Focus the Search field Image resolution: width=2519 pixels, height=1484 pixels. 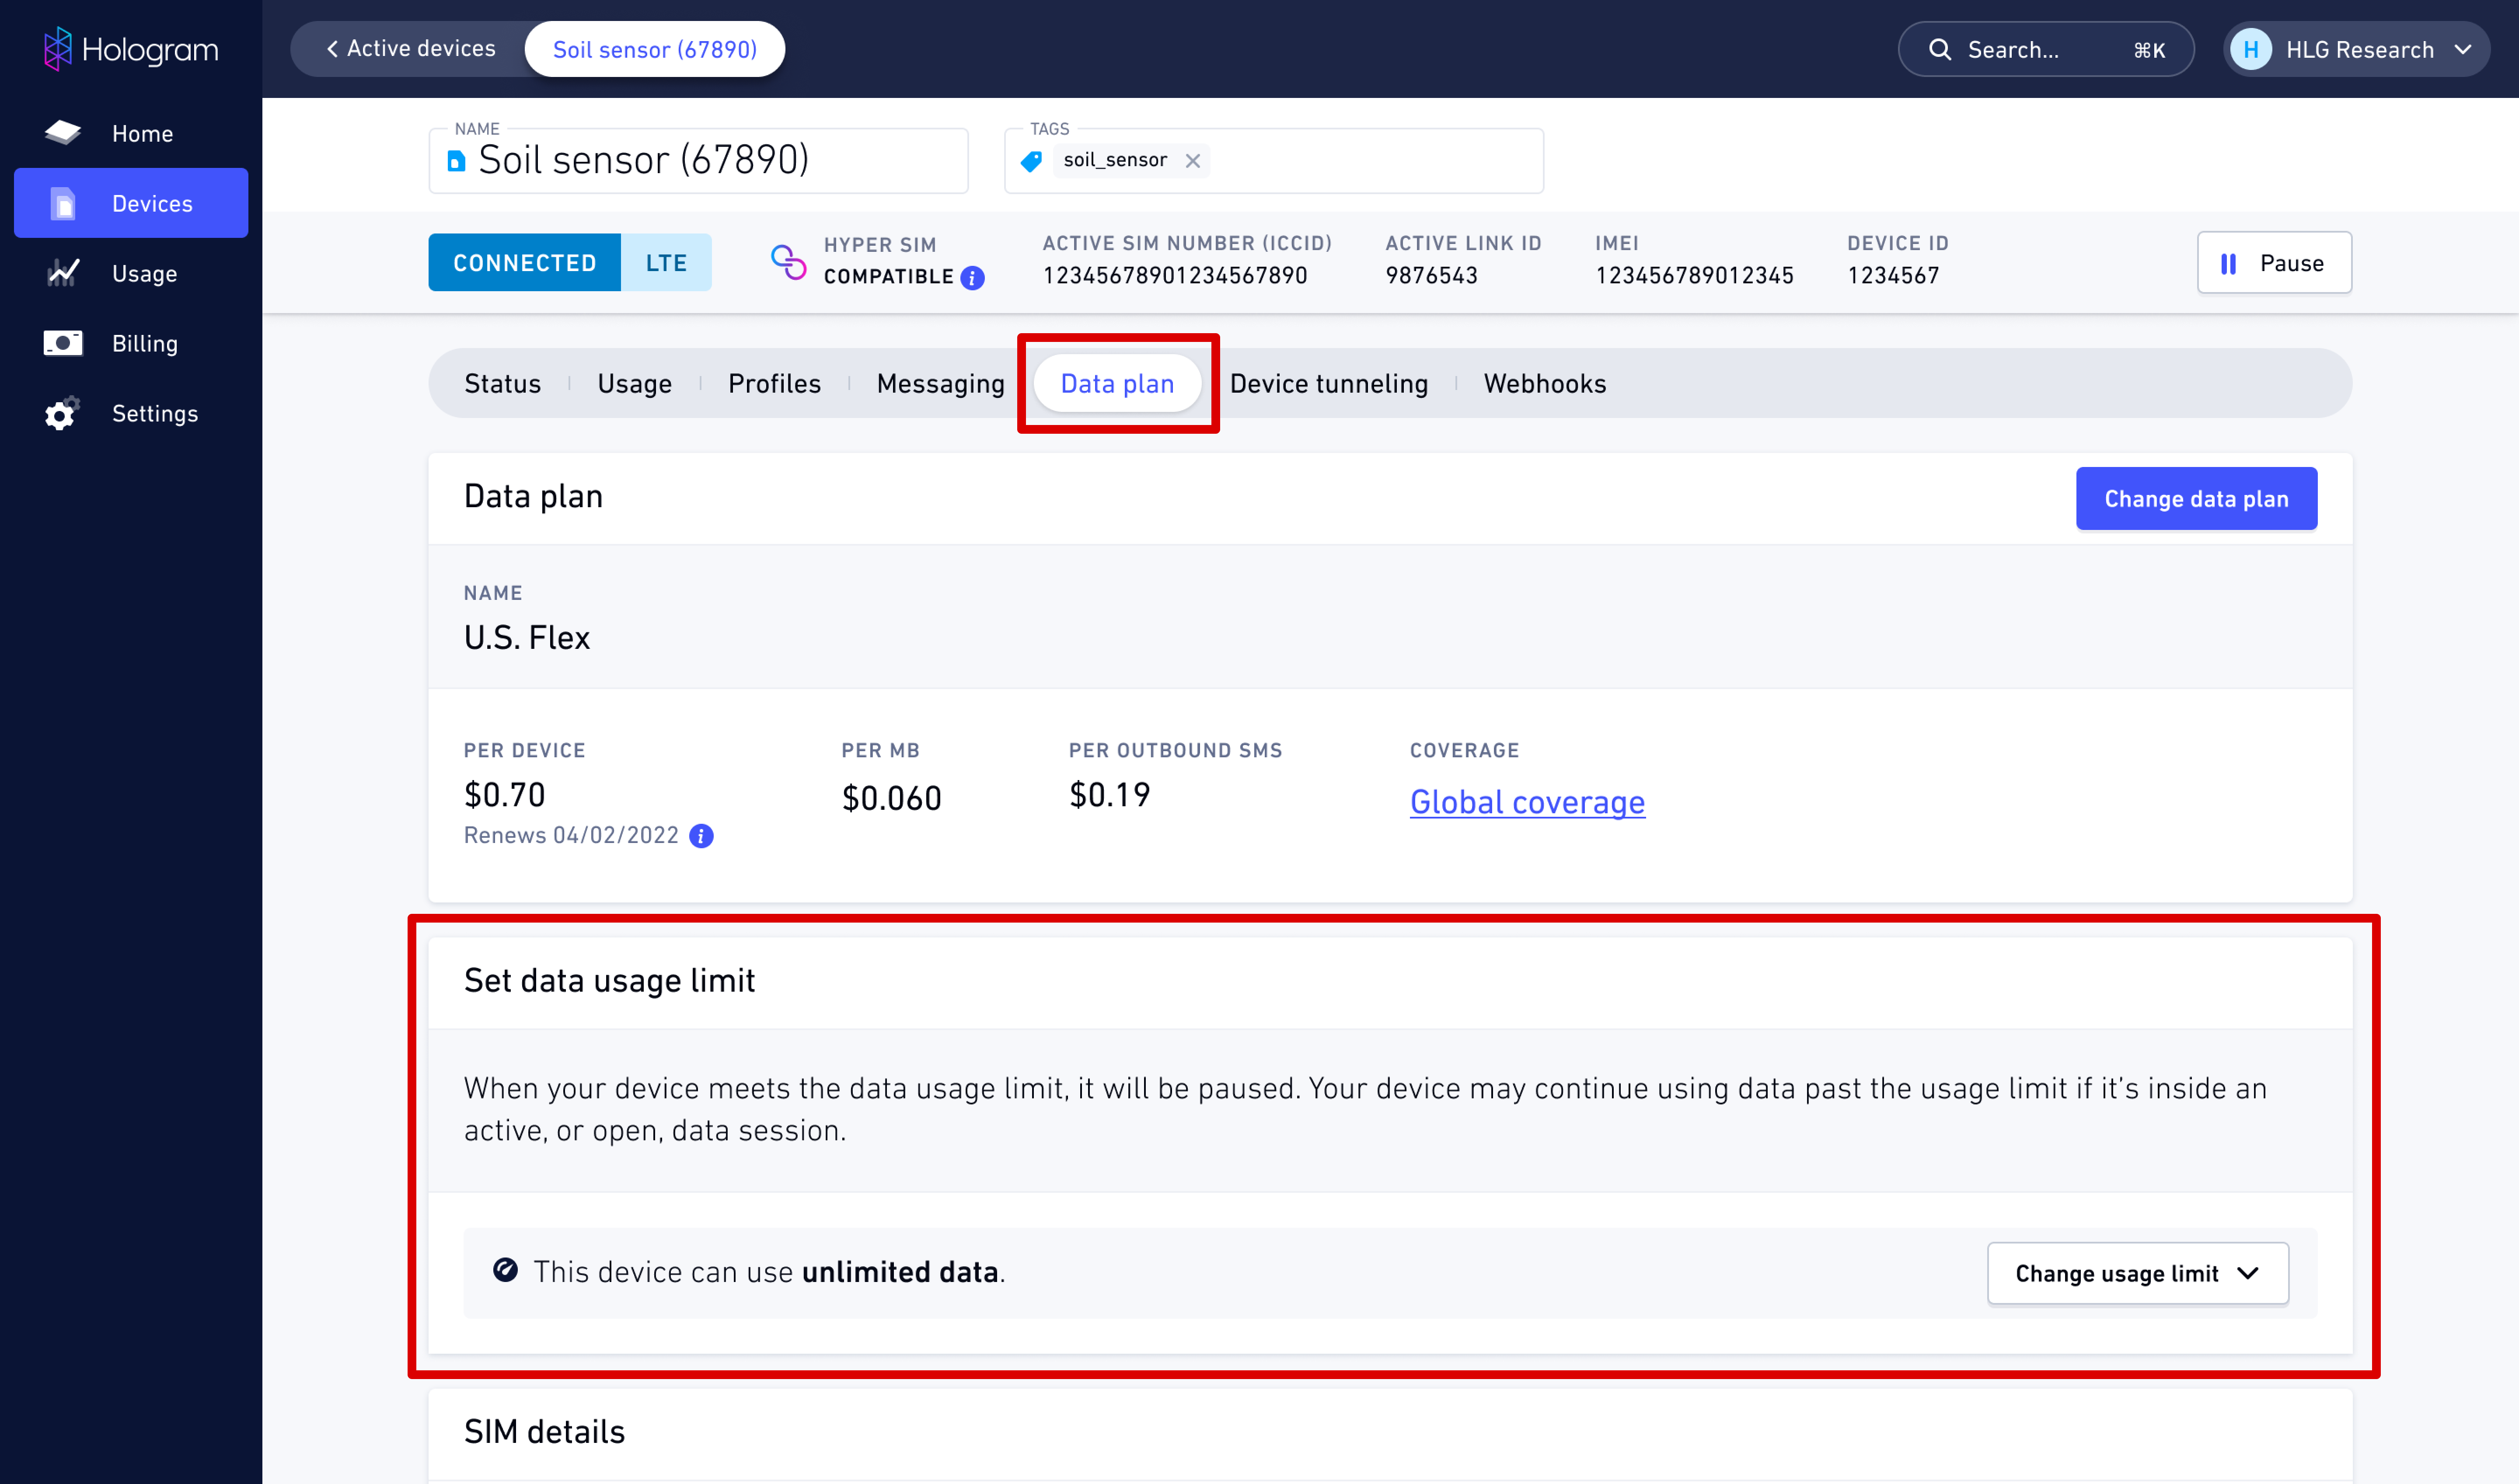(2045, 49)
